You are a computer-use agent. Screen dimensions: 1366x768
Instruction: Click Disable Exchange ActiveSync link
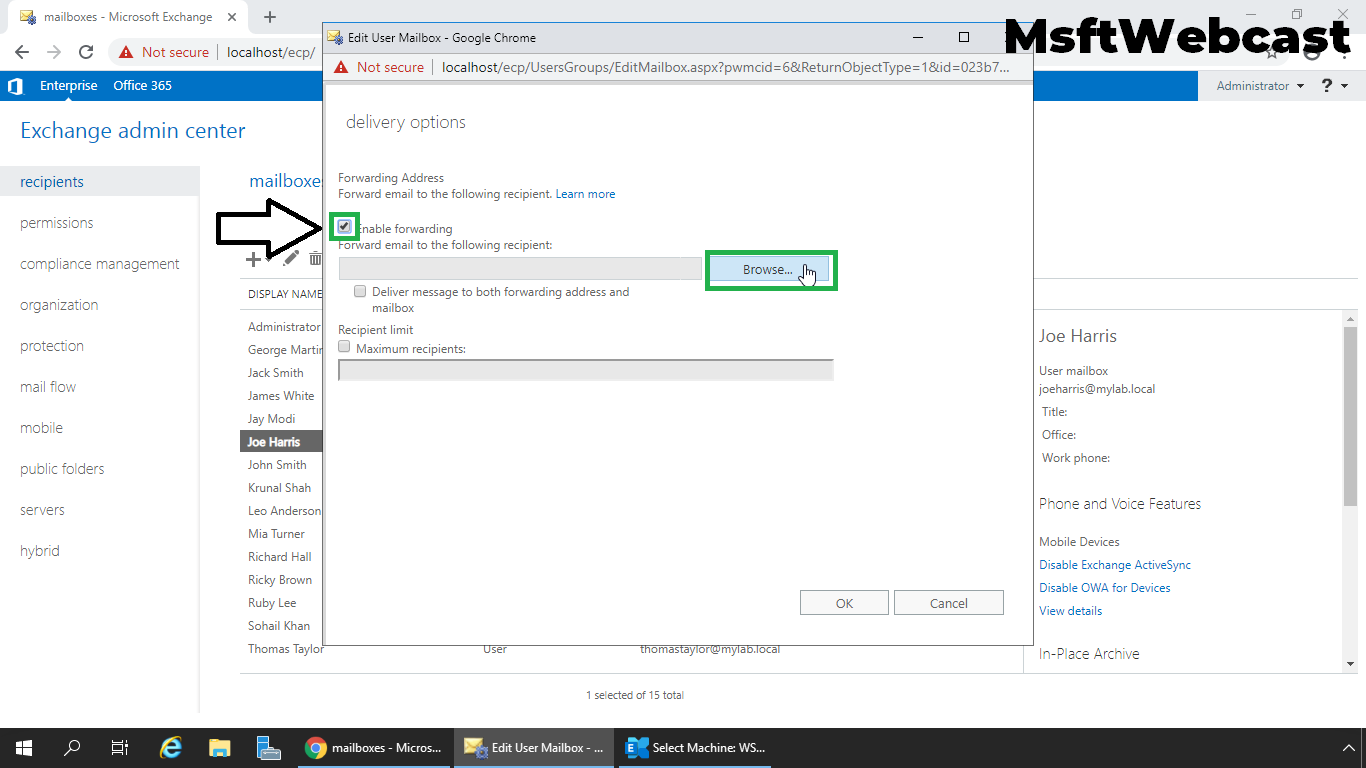click(x=1115, y=565)
